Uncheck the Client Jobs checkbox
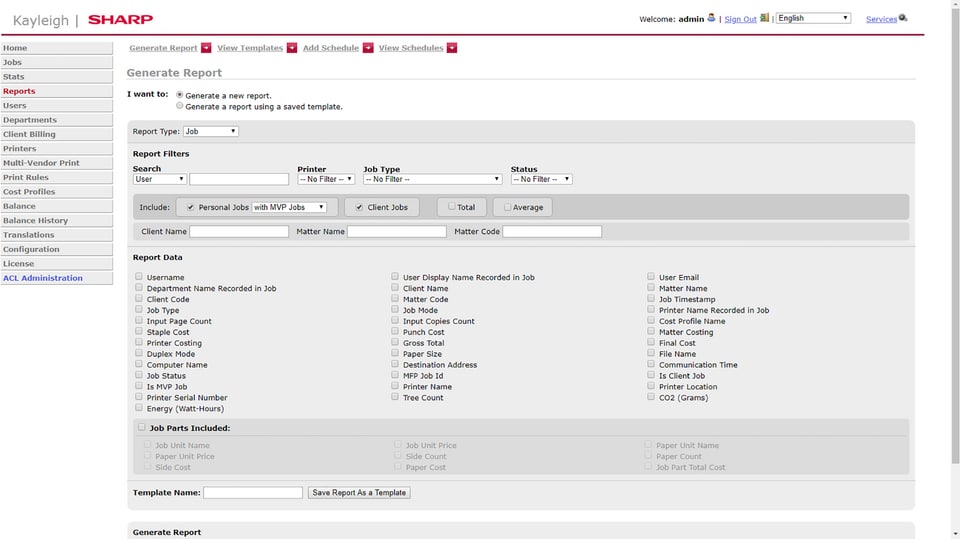 coord(359,207)
